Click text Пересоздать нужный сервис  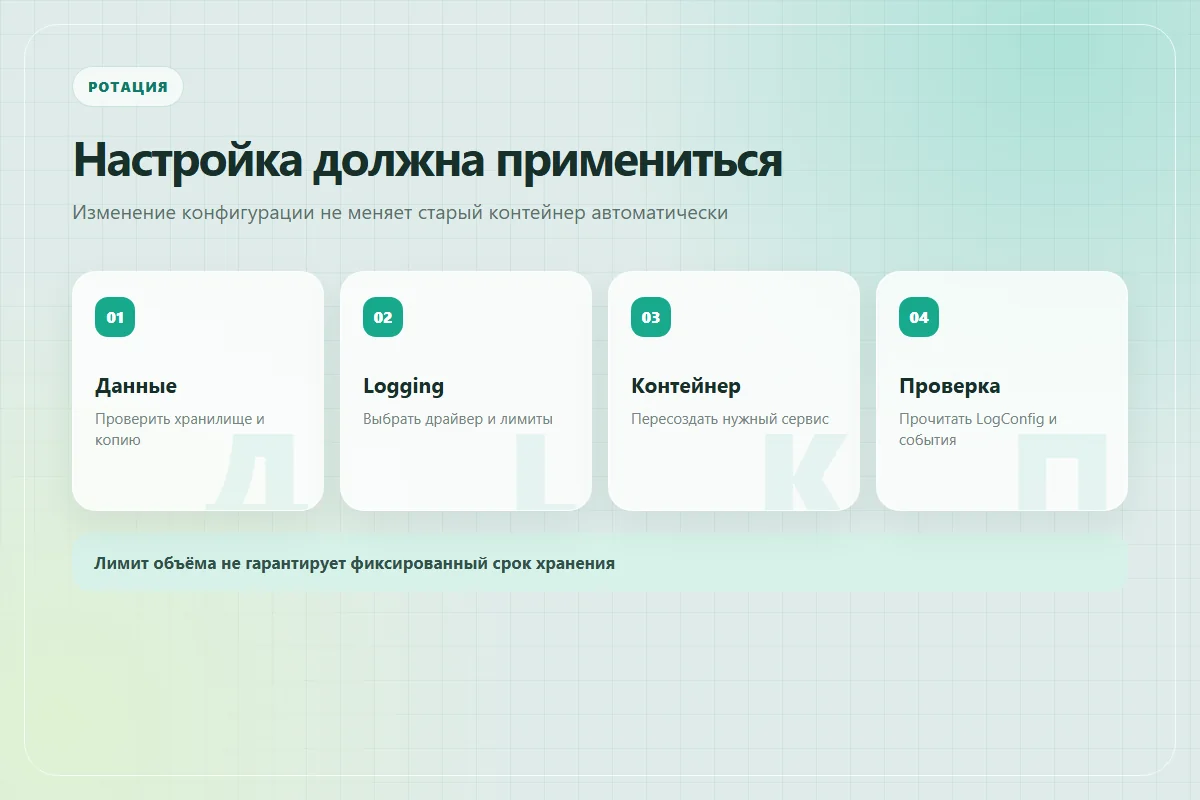pyautogui.click(x=730, y=419)
